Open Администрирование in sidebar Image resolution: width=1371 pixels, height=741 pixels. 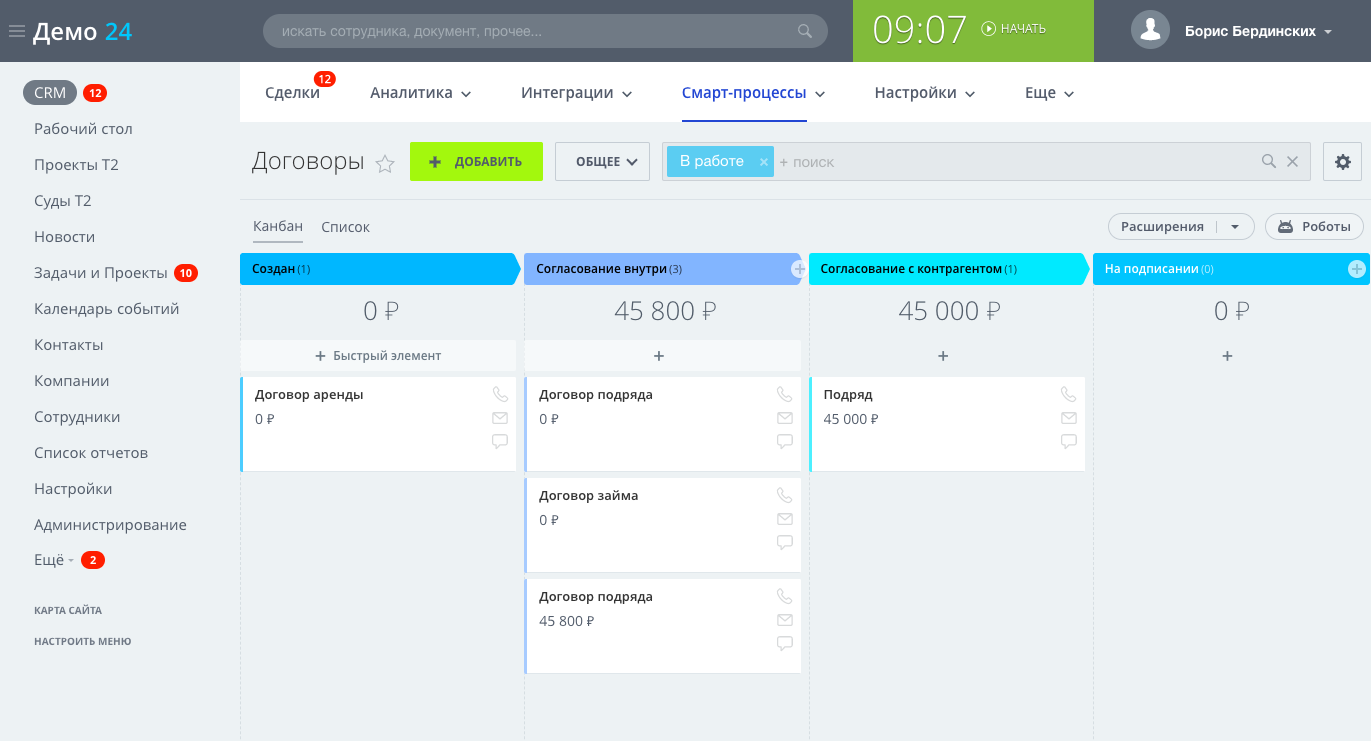(110, 525)
